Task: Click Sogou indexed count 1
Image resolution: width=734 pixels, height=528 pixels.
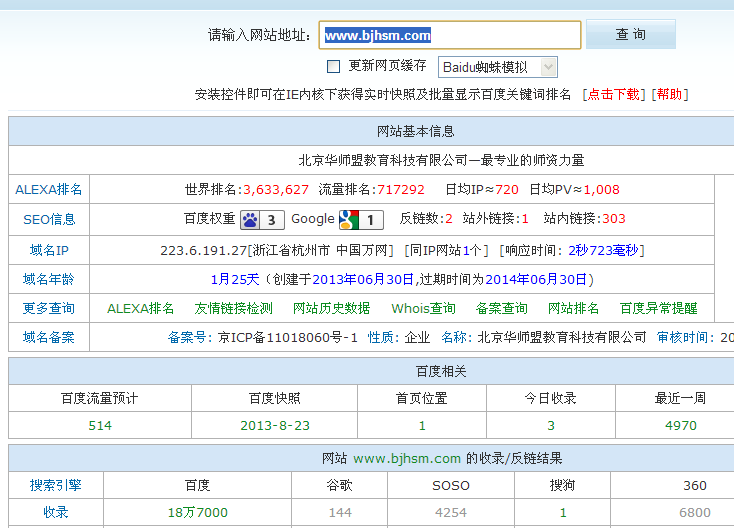Action: point(563,513)
